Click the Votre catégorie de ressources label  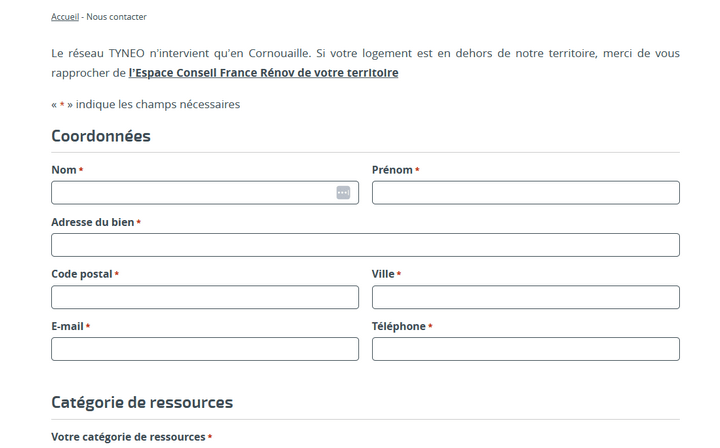click(128, 437)
